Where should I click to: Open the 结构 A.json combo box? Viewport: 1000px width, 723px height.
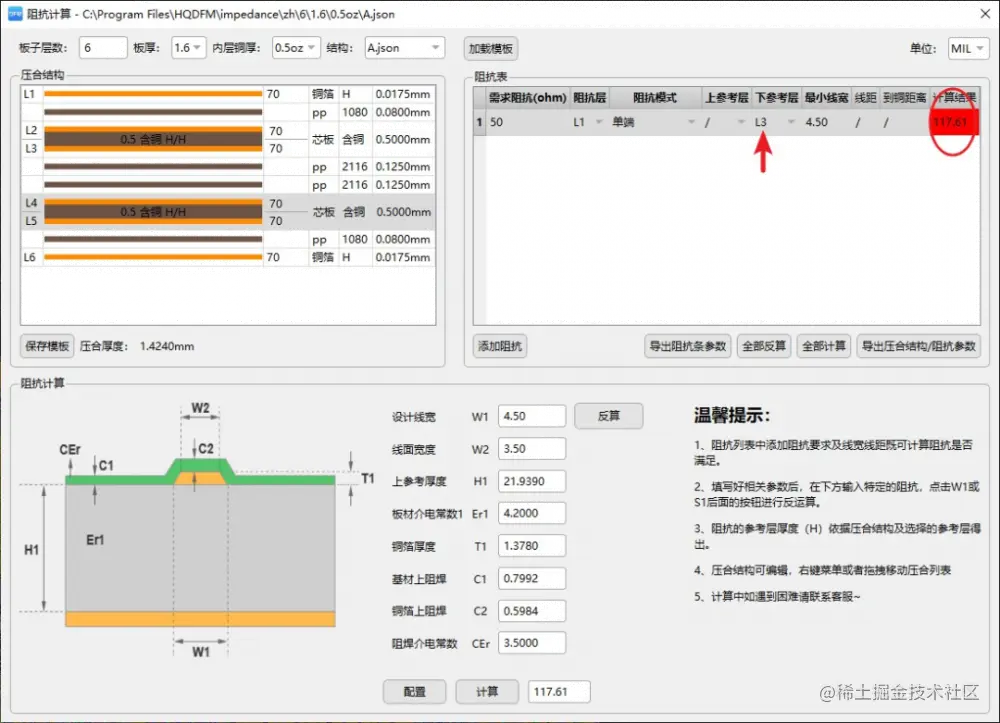click(x=404, y=48)
